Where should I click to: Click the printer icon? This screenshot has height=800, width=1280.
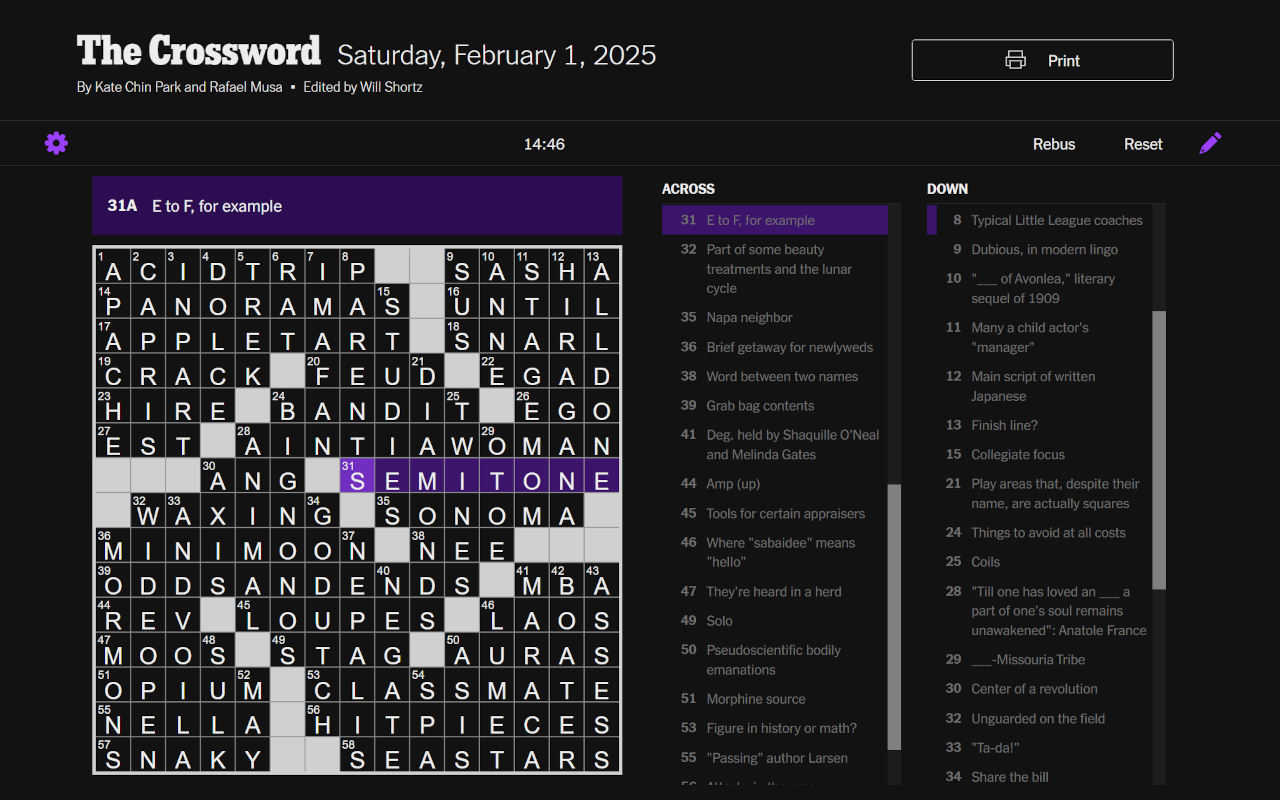click(x=1015, y=60)
